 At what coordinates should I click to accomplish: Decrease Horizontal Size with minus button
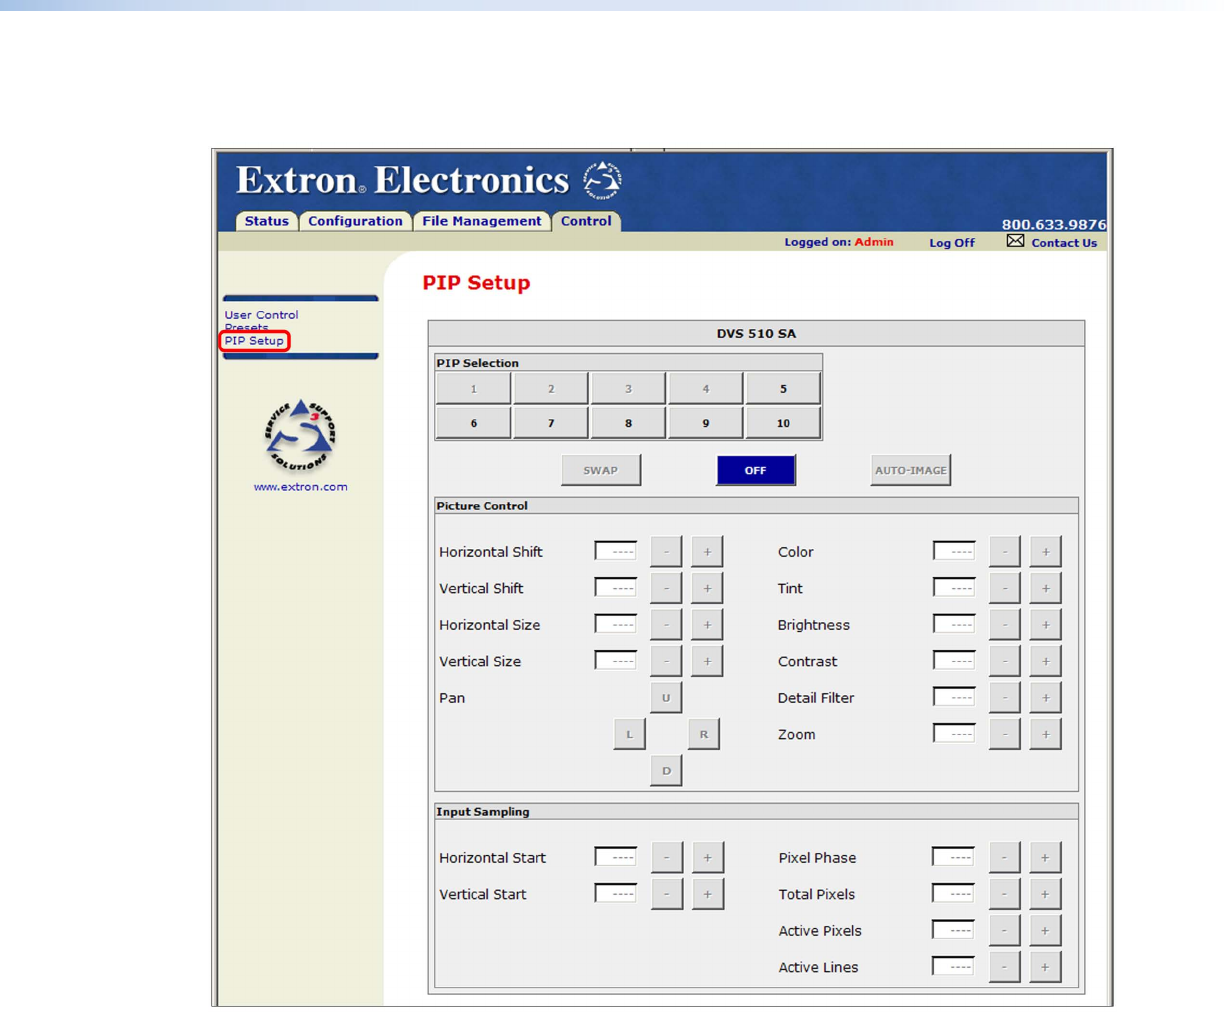point(666,625)
